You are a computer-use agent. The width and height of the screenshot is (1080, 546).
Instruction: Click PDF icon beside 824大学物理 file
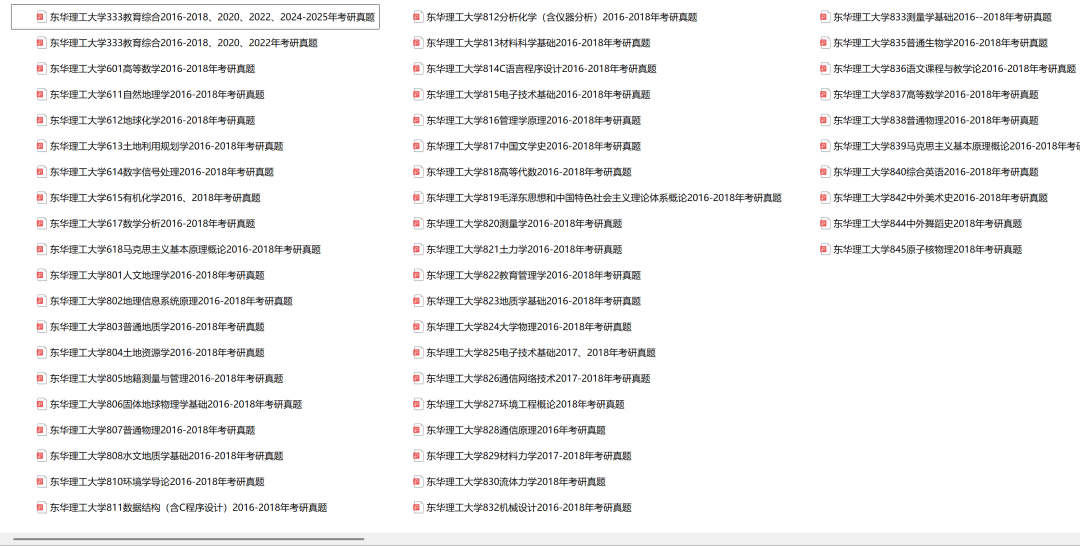[417, 327]
